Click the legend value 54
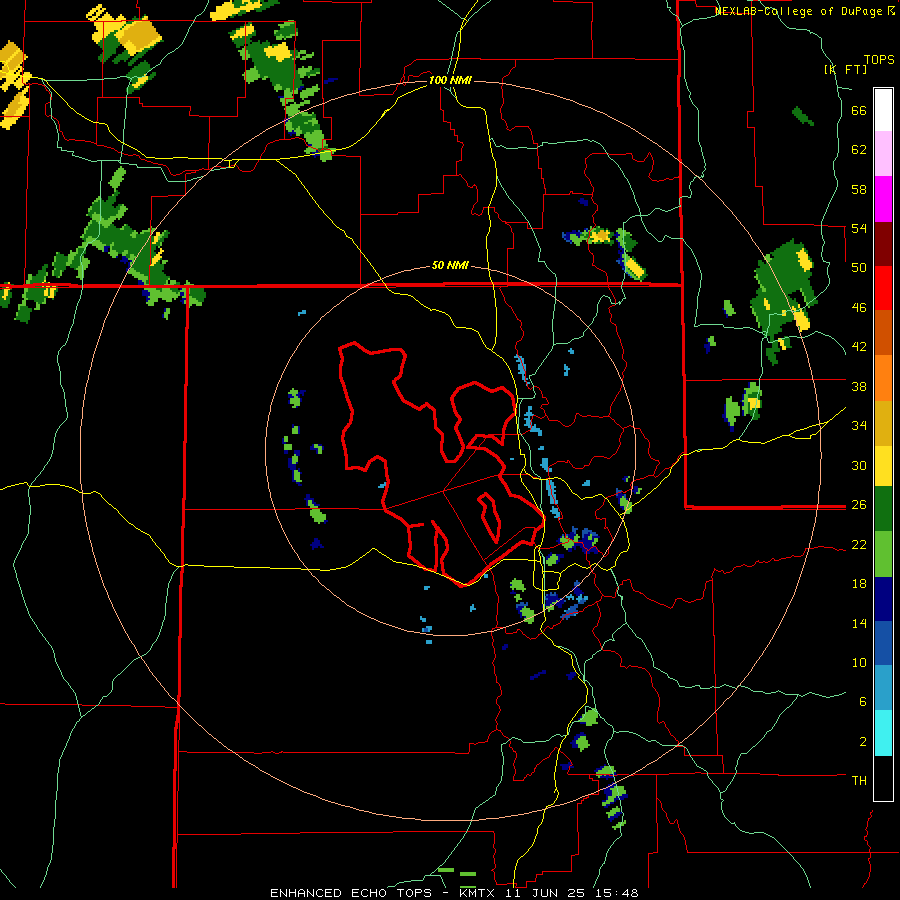The image size is (900, 900). (x=859, y=228)
